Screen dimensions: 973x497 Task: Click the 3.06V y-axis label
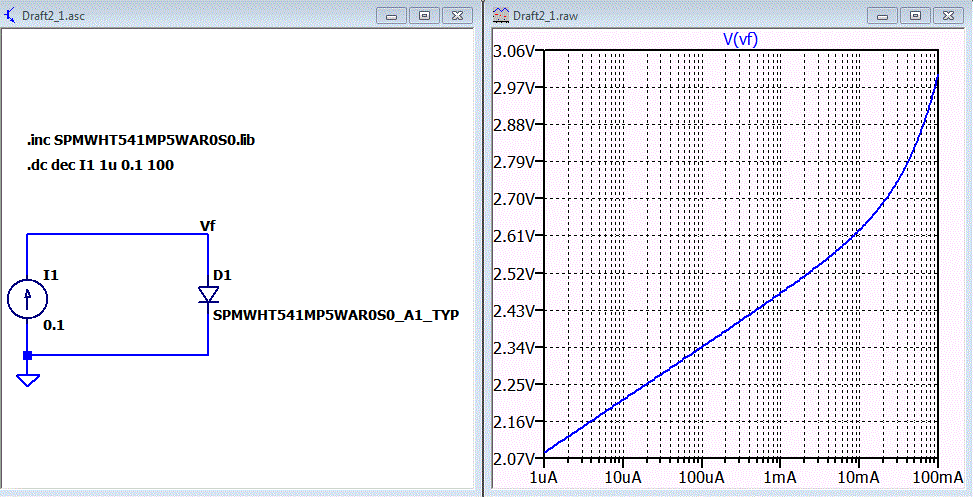click(x=512, y=51)
